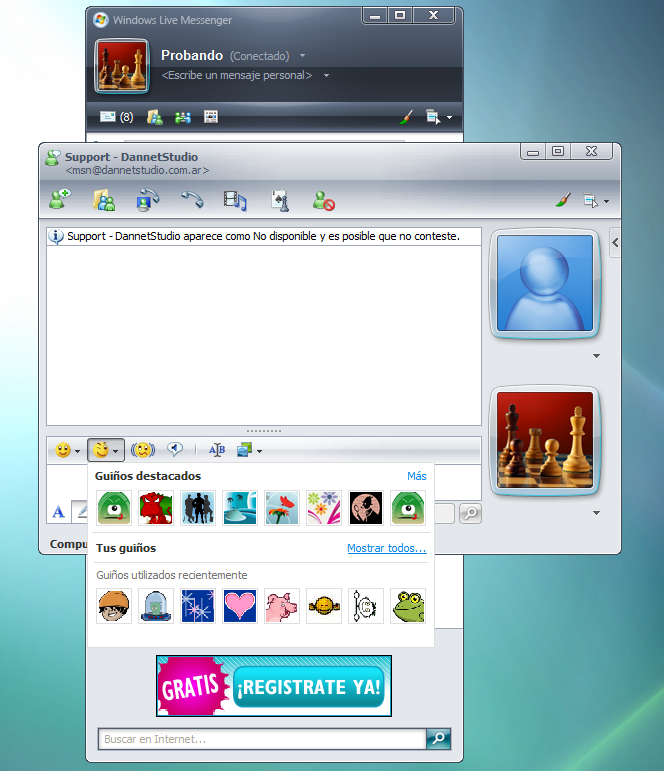This screenshot has width=664, height=771.
Task: Start a phone call with the handset icon
Action: pos(192,200)
